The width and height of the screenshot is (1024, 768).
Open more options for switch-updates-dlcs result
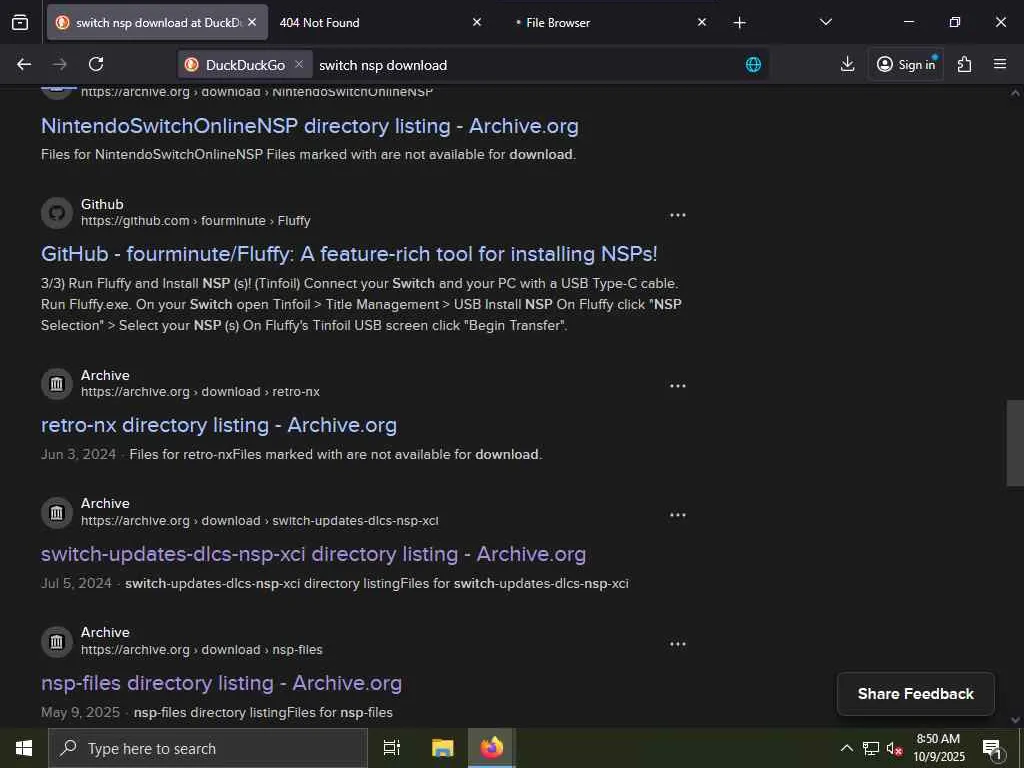point(677,515)
